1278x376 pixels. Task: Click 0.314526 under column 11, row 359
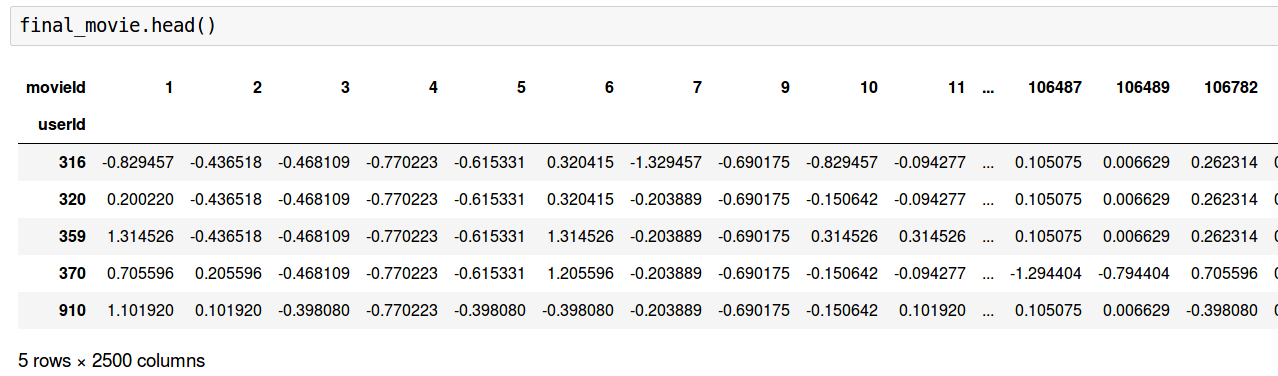pos(932,236)
